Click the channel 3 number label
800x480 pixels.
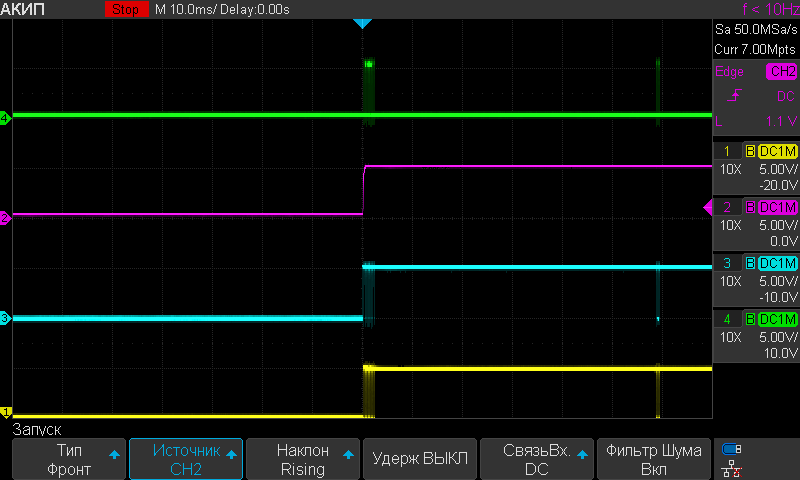click(x=727, y=263)
